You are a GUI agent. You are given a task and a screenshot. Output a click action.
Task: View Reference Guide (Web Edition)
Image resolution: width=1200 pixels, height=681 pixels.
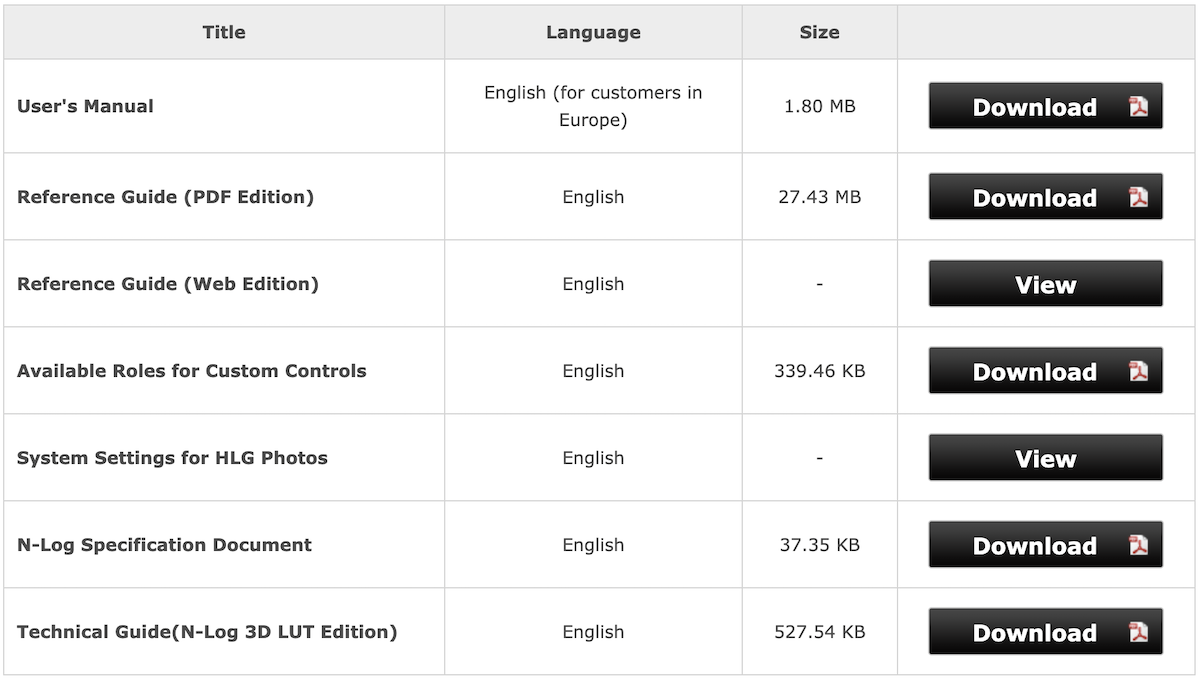point(1045,284)
